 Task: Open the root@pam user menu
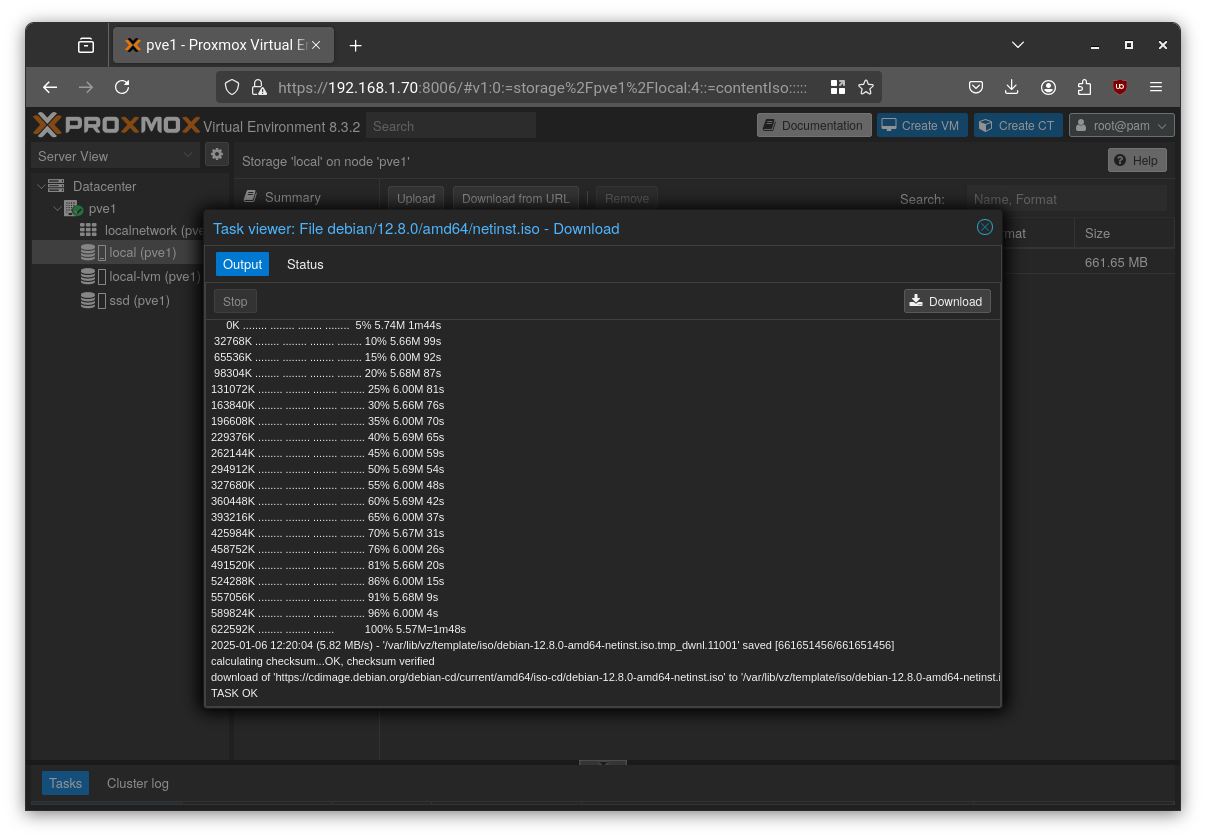(x=1121, y=125)
